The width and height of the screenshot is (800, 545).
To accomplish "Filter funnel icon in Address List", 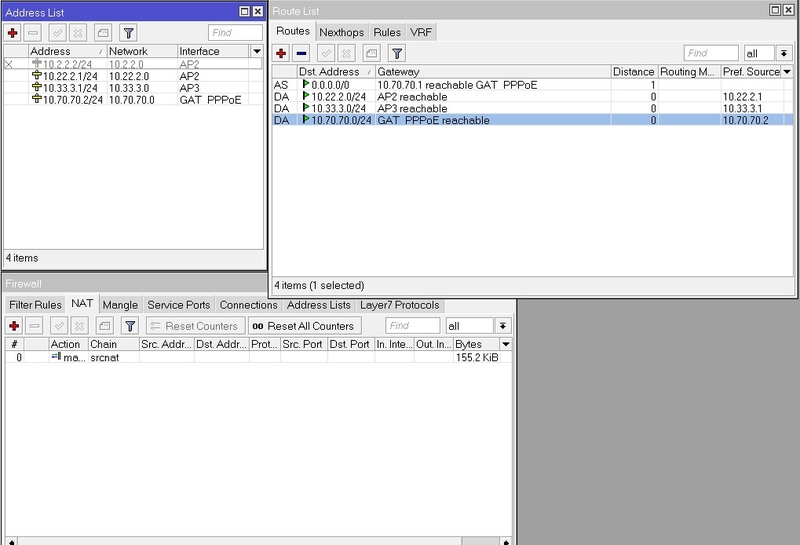I will point(129,33).
